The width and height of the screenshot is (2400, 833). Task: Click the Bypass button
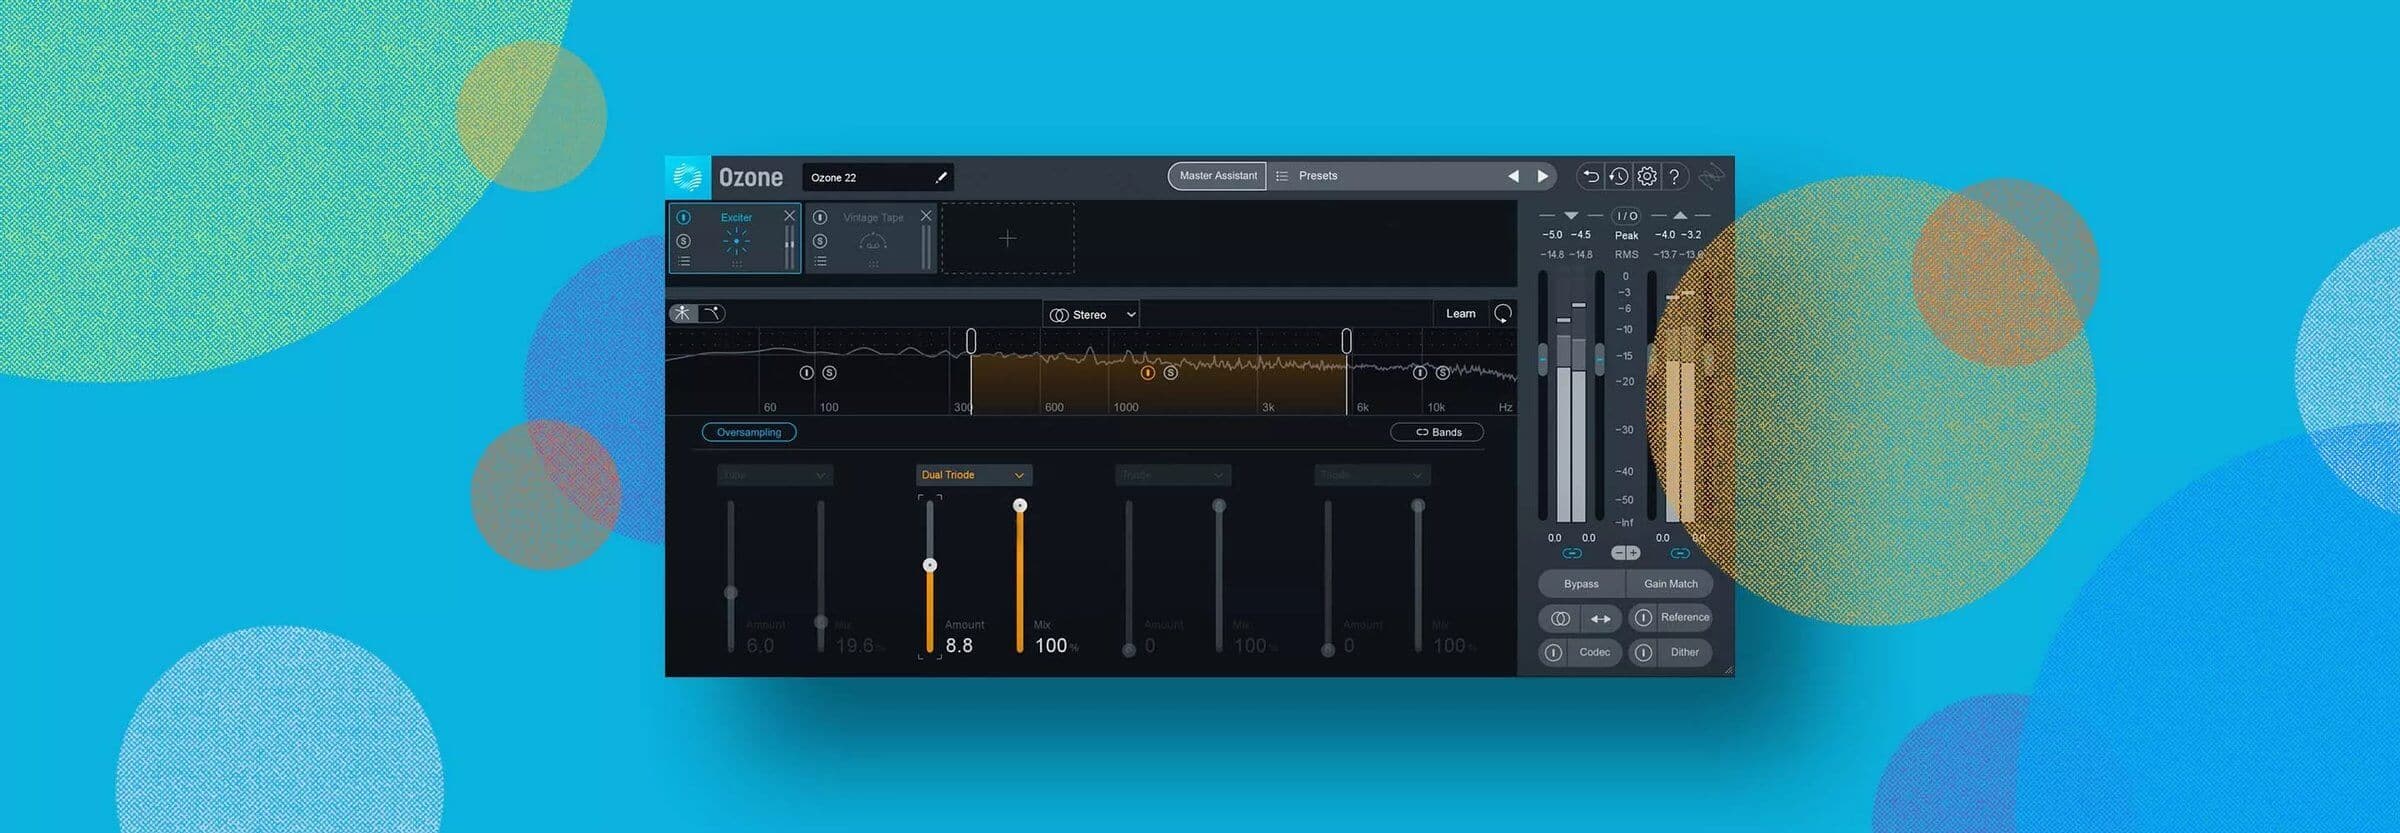pos(1581,584)
